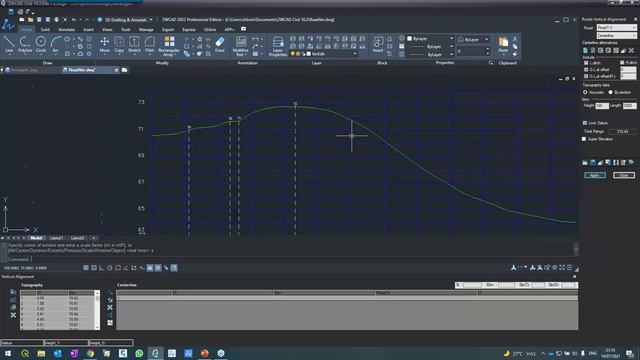Switch to the Home ribbon tab

tap(27, 30)
